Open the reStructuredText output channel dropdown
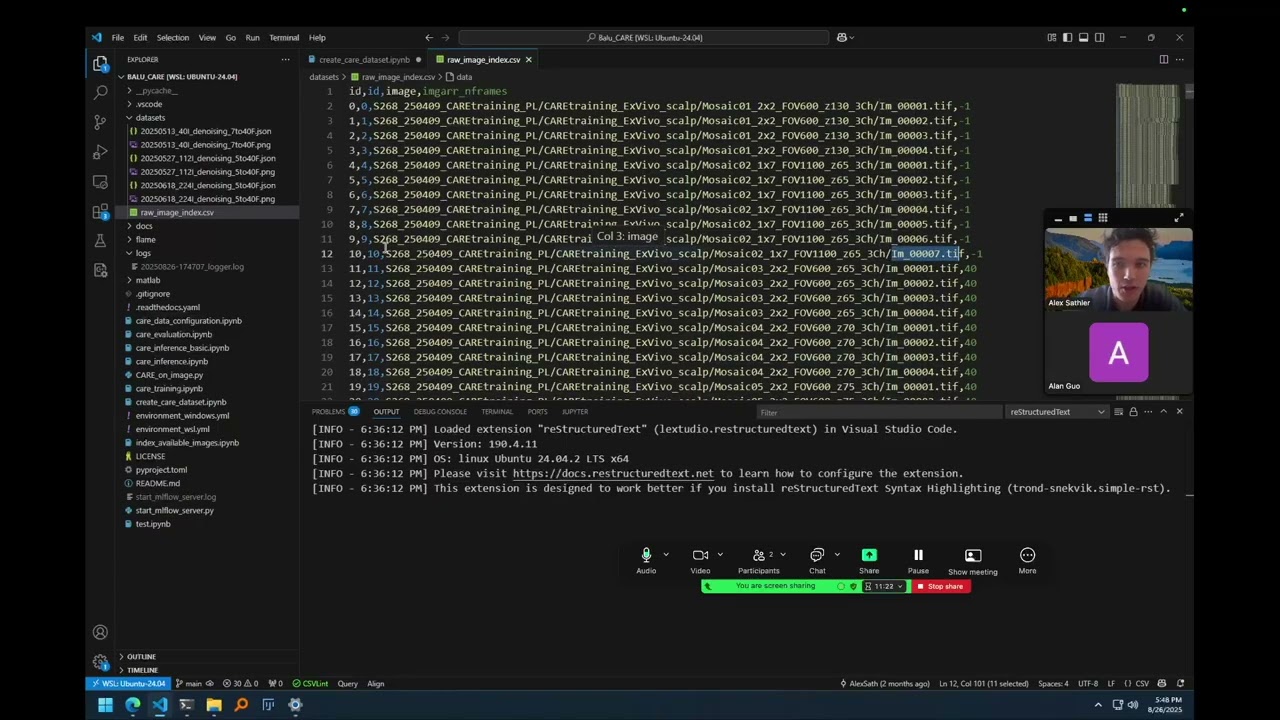The height and width of the screenshot is (720, 1280). coord(1057,412)
